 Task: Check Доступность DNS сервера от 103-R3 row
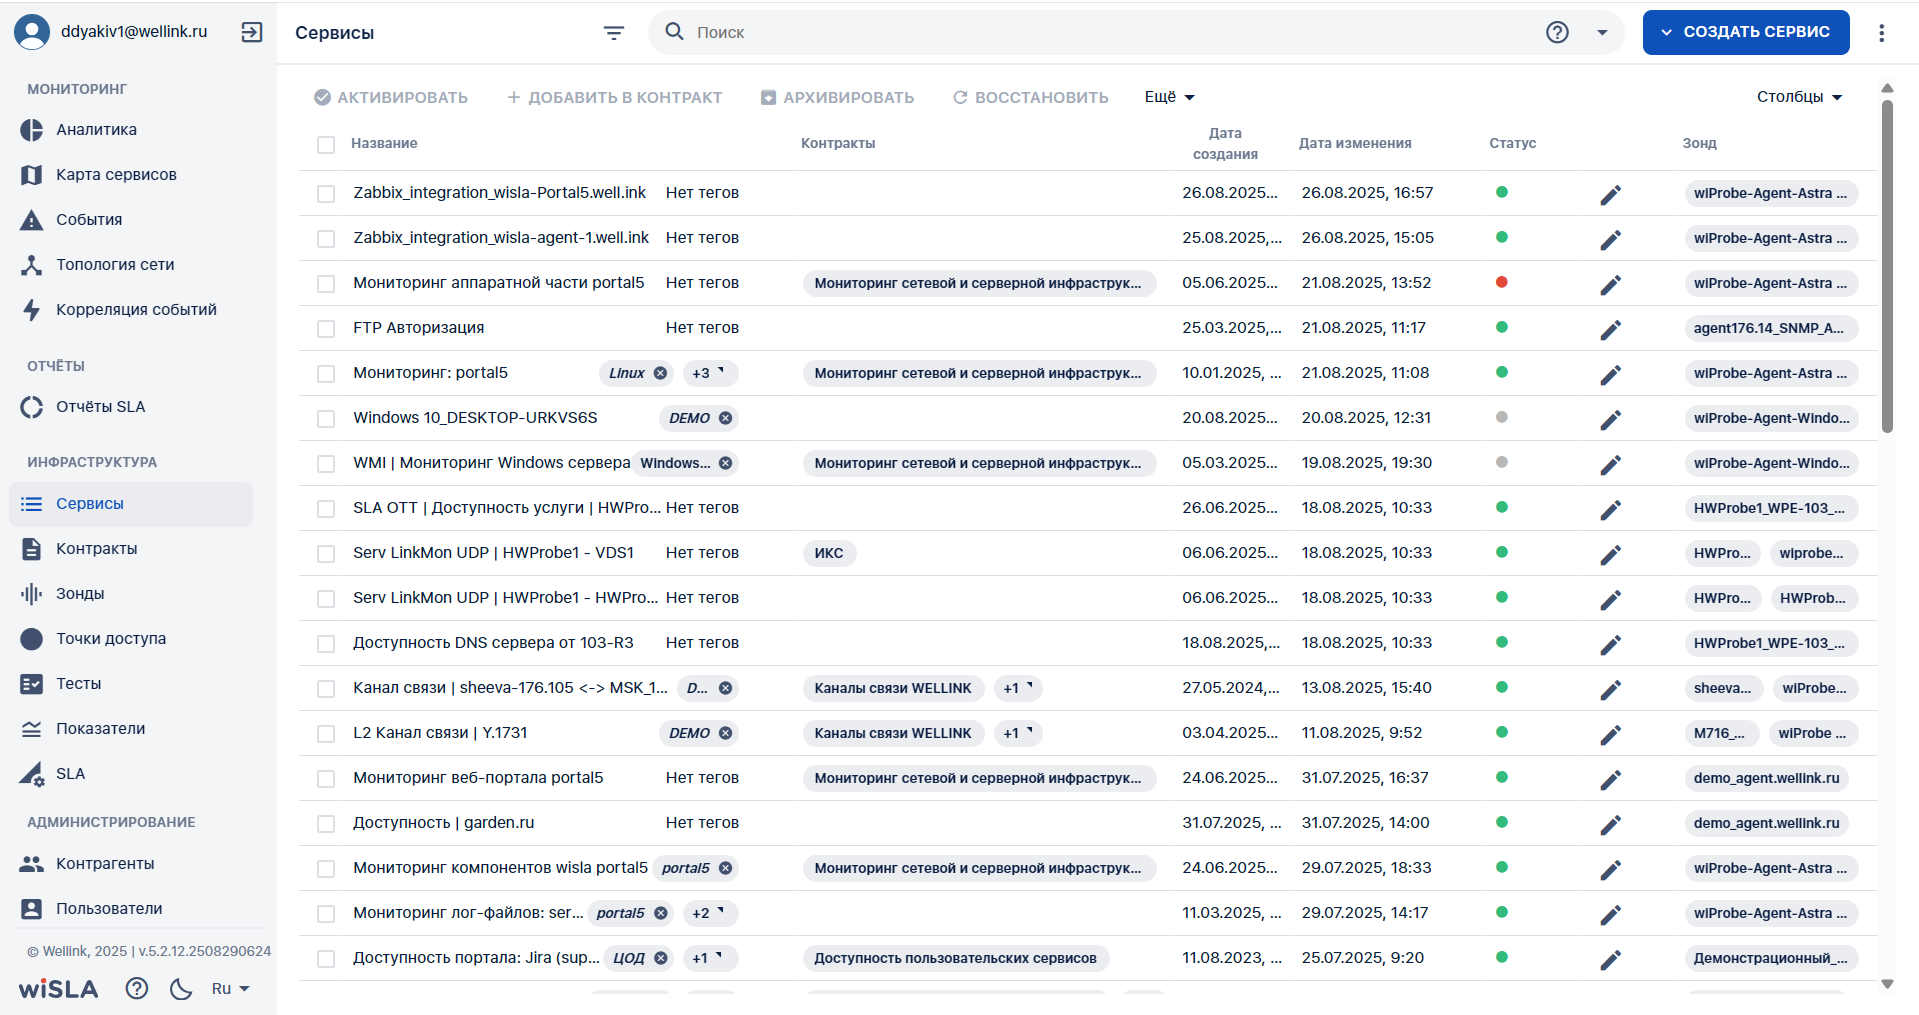326,644
